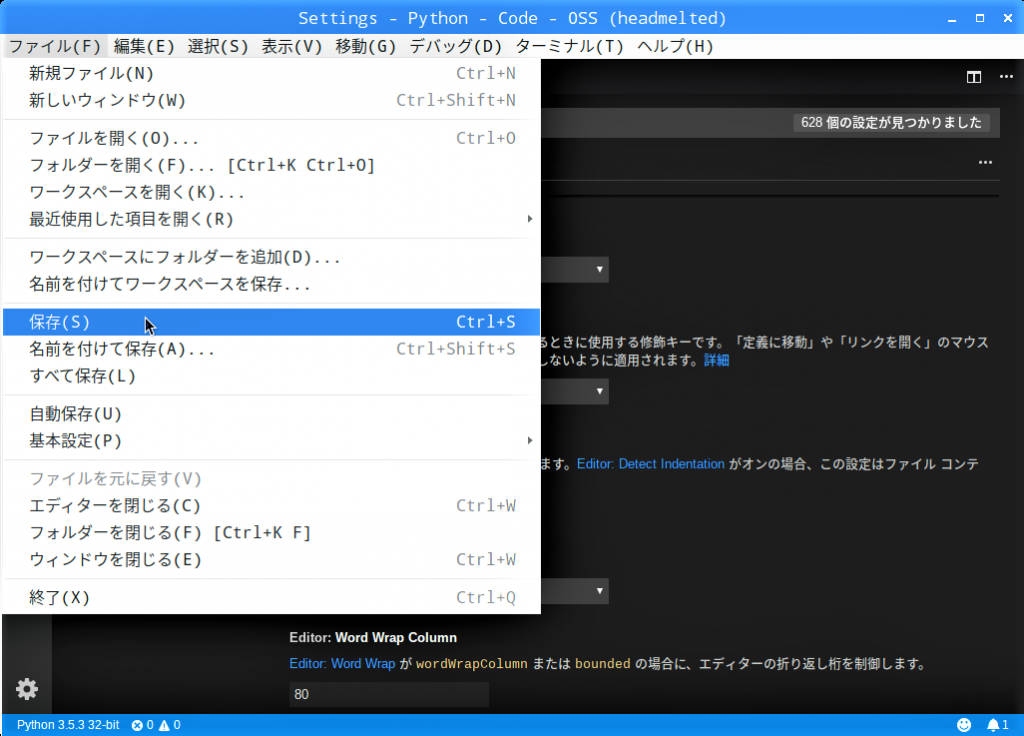1024x736 pixels.
Task: Toggle 自動保存(U) in the file menu
Action: 272,413
